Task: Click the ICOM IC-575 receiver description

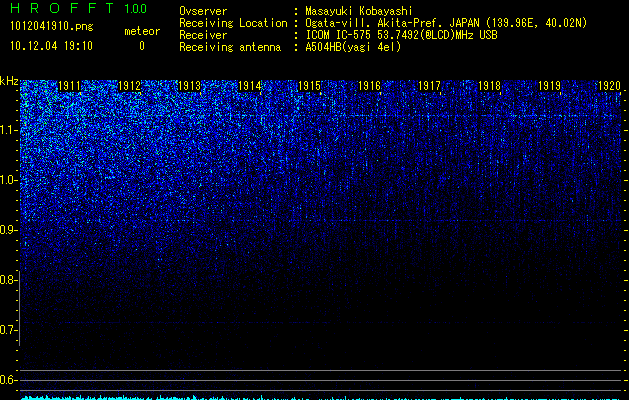Action: [401, 35]
